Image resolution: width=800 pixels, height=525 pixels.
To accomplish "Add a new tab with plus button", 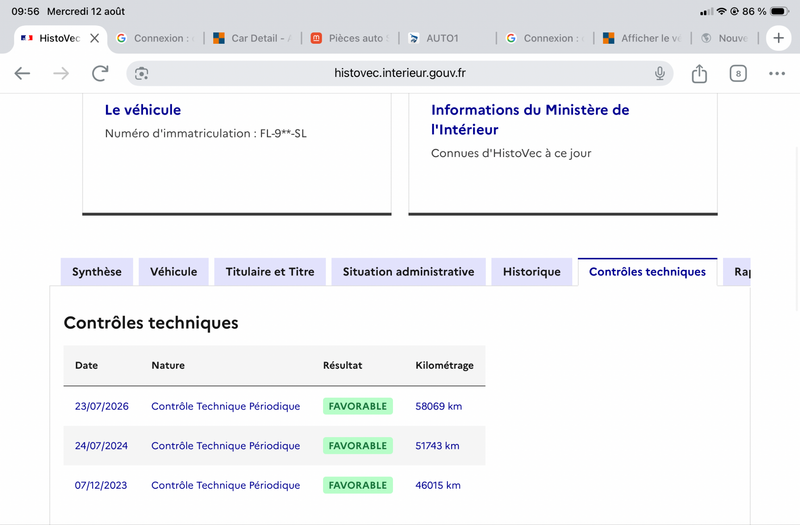I will pyautogui.click(x=779, y=38).
